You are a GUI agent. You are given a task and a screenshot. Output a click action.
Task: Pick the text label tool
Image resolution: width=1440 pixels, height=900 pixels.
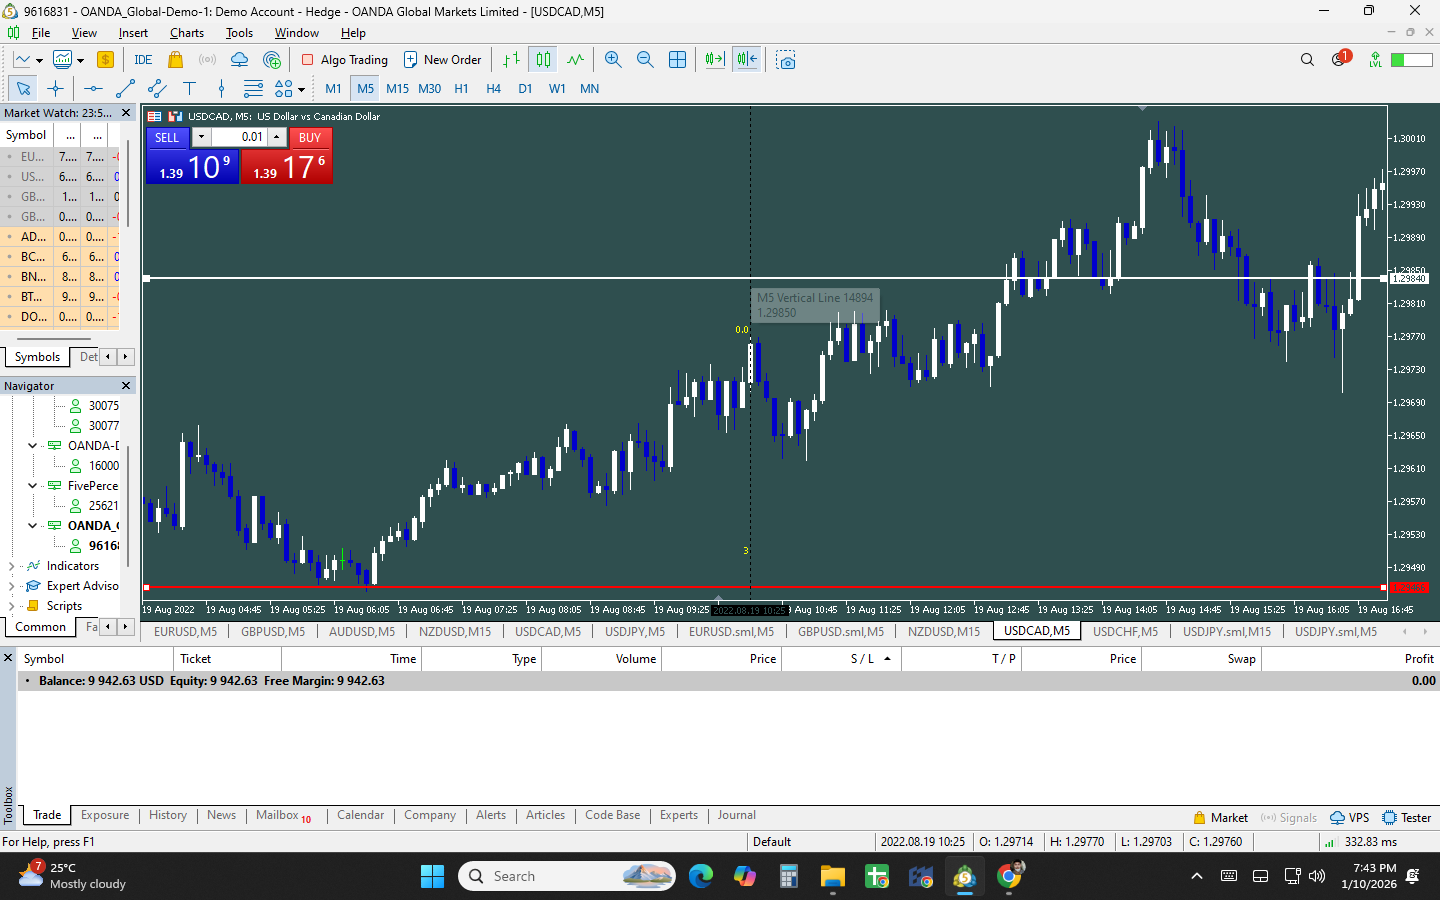[x=189, y=89]
